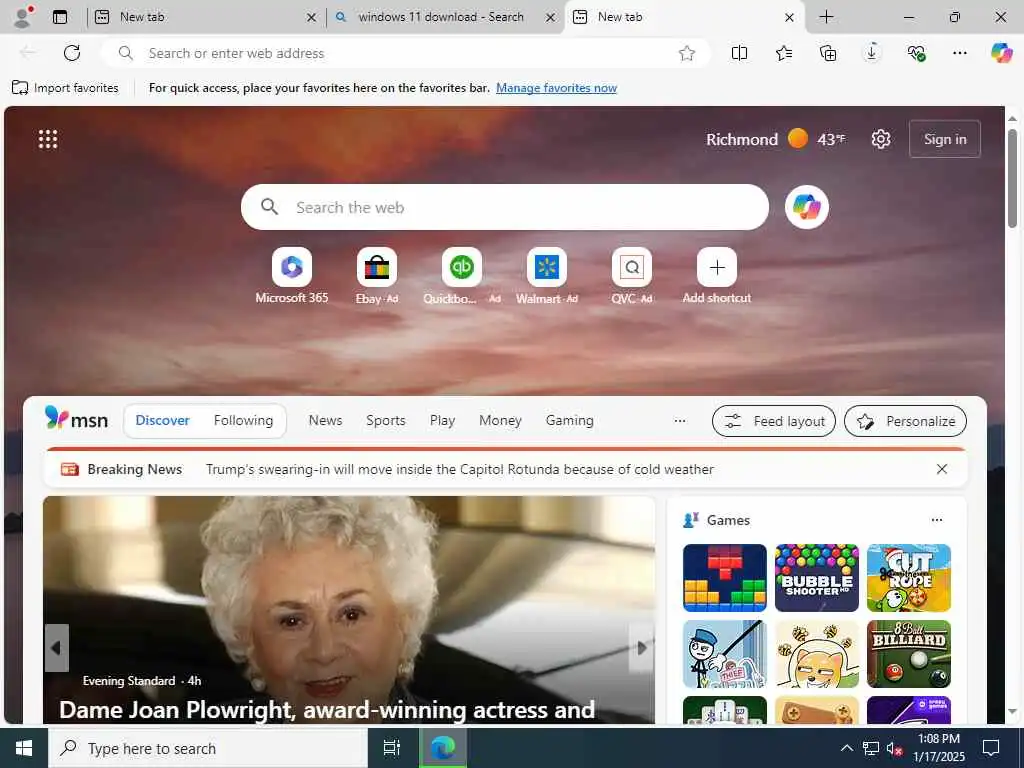
Task: Open the Money category
Action: tap(500, 421)
